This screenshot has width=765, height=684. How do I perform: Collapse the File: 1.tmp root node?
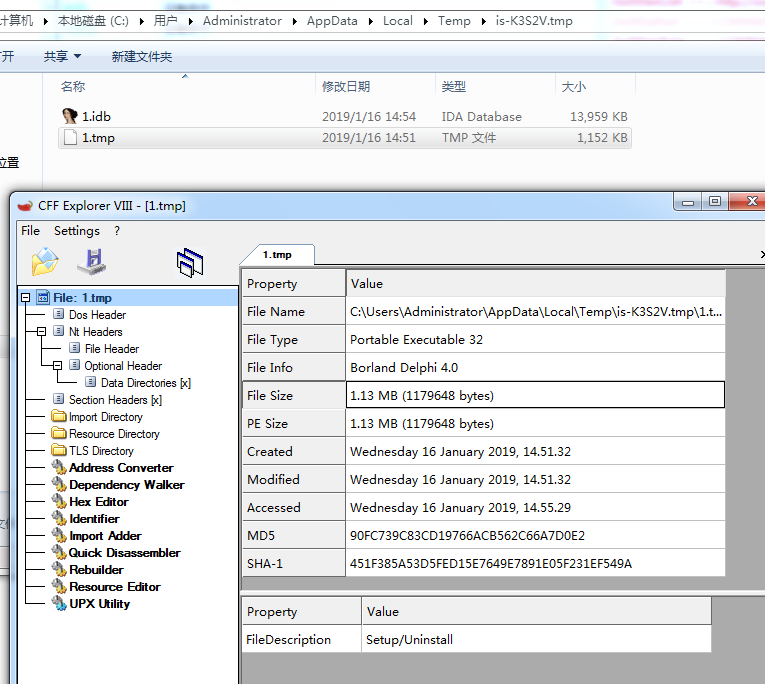point(25,298)
